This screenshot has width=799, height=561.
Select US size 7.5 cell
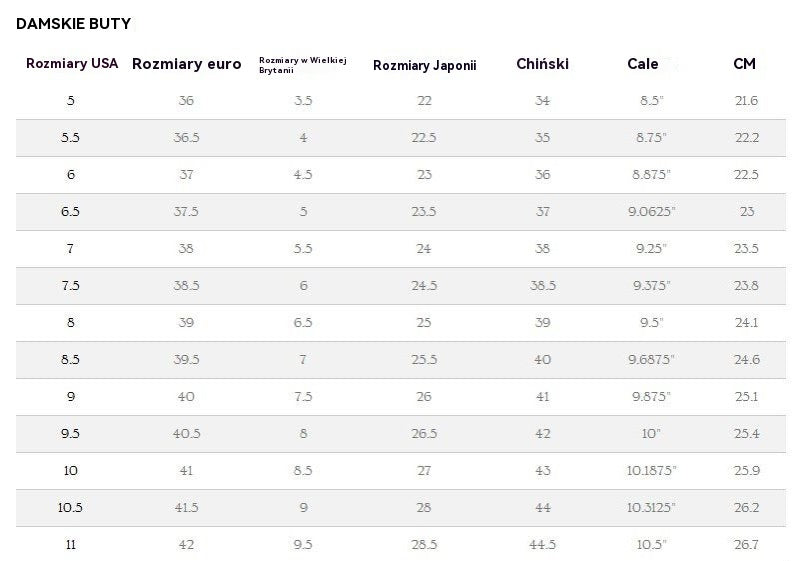[70, 286]
